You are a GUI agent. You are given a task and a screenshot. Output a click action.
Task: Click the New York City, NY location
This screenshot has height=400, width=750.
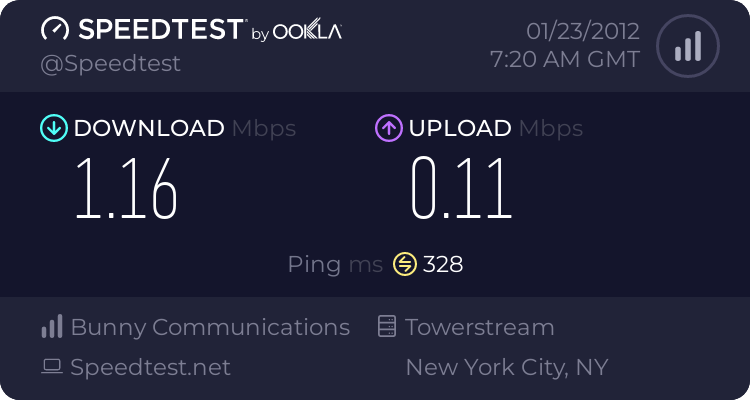click(507, 367)
